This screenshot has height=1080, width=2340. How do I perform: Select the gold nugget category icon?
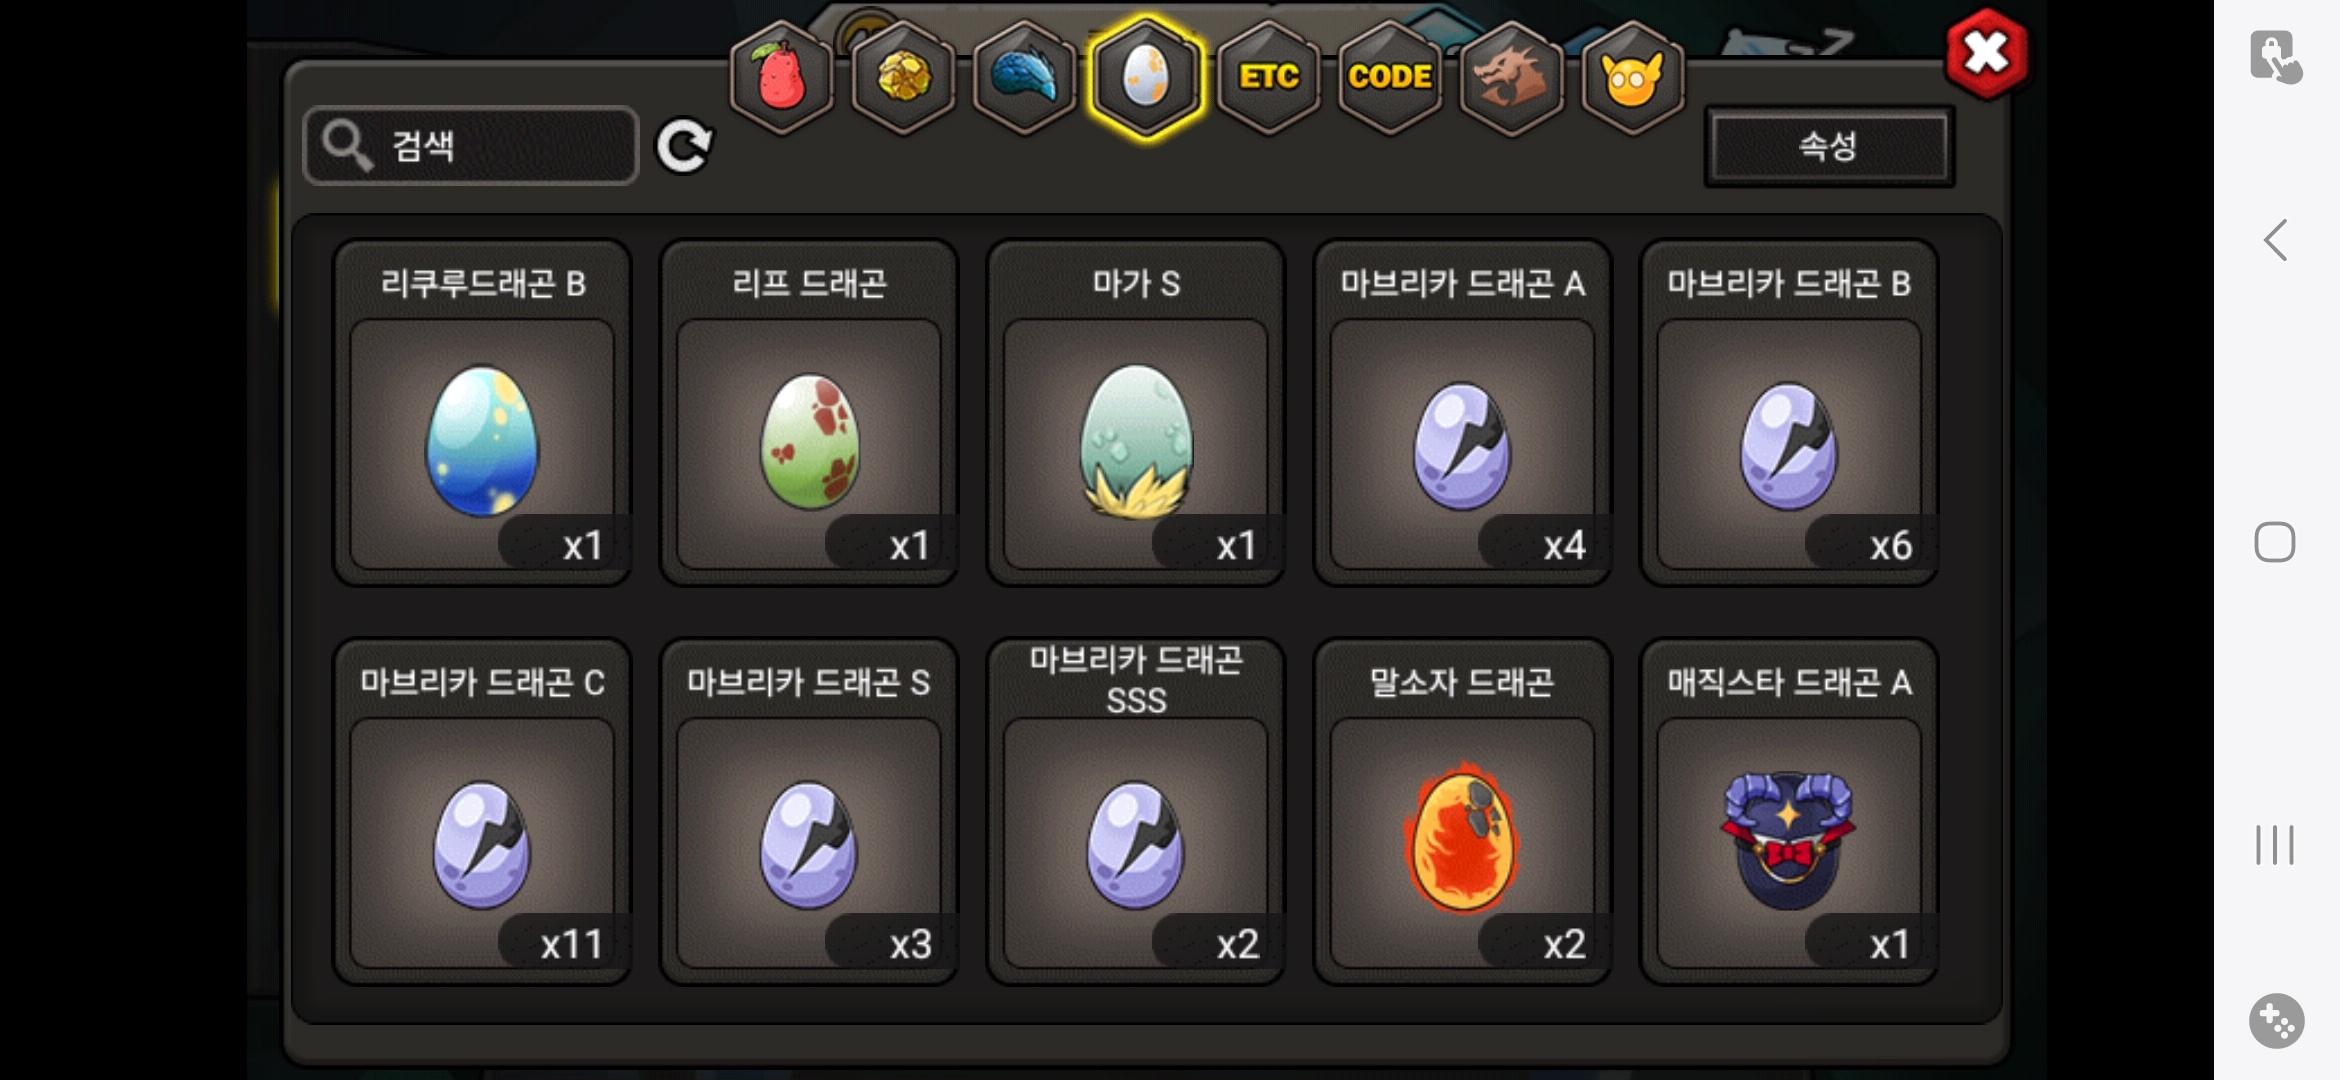[903, 77]
